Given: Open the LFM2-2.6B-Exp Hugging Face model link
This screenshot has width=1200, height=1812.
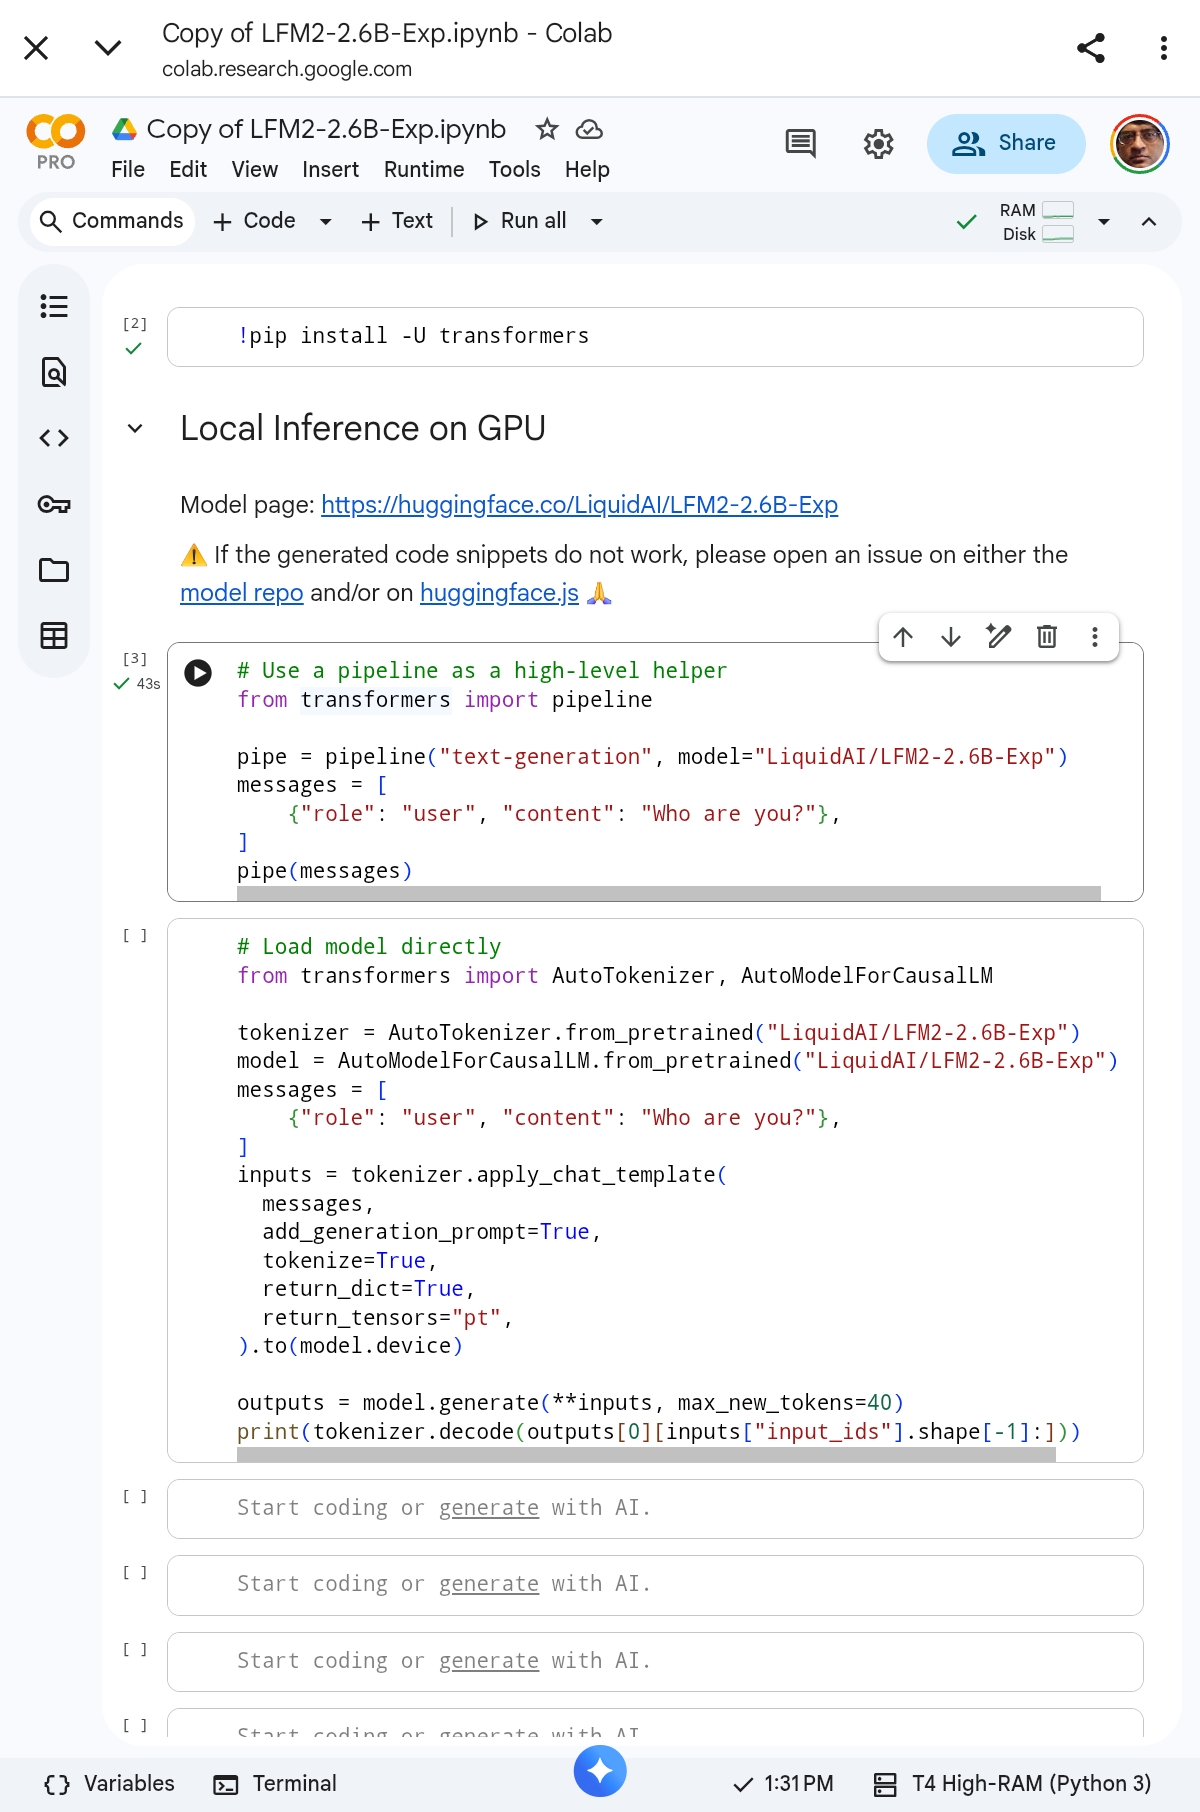Looking at the screenshot, I should point(579,505).
